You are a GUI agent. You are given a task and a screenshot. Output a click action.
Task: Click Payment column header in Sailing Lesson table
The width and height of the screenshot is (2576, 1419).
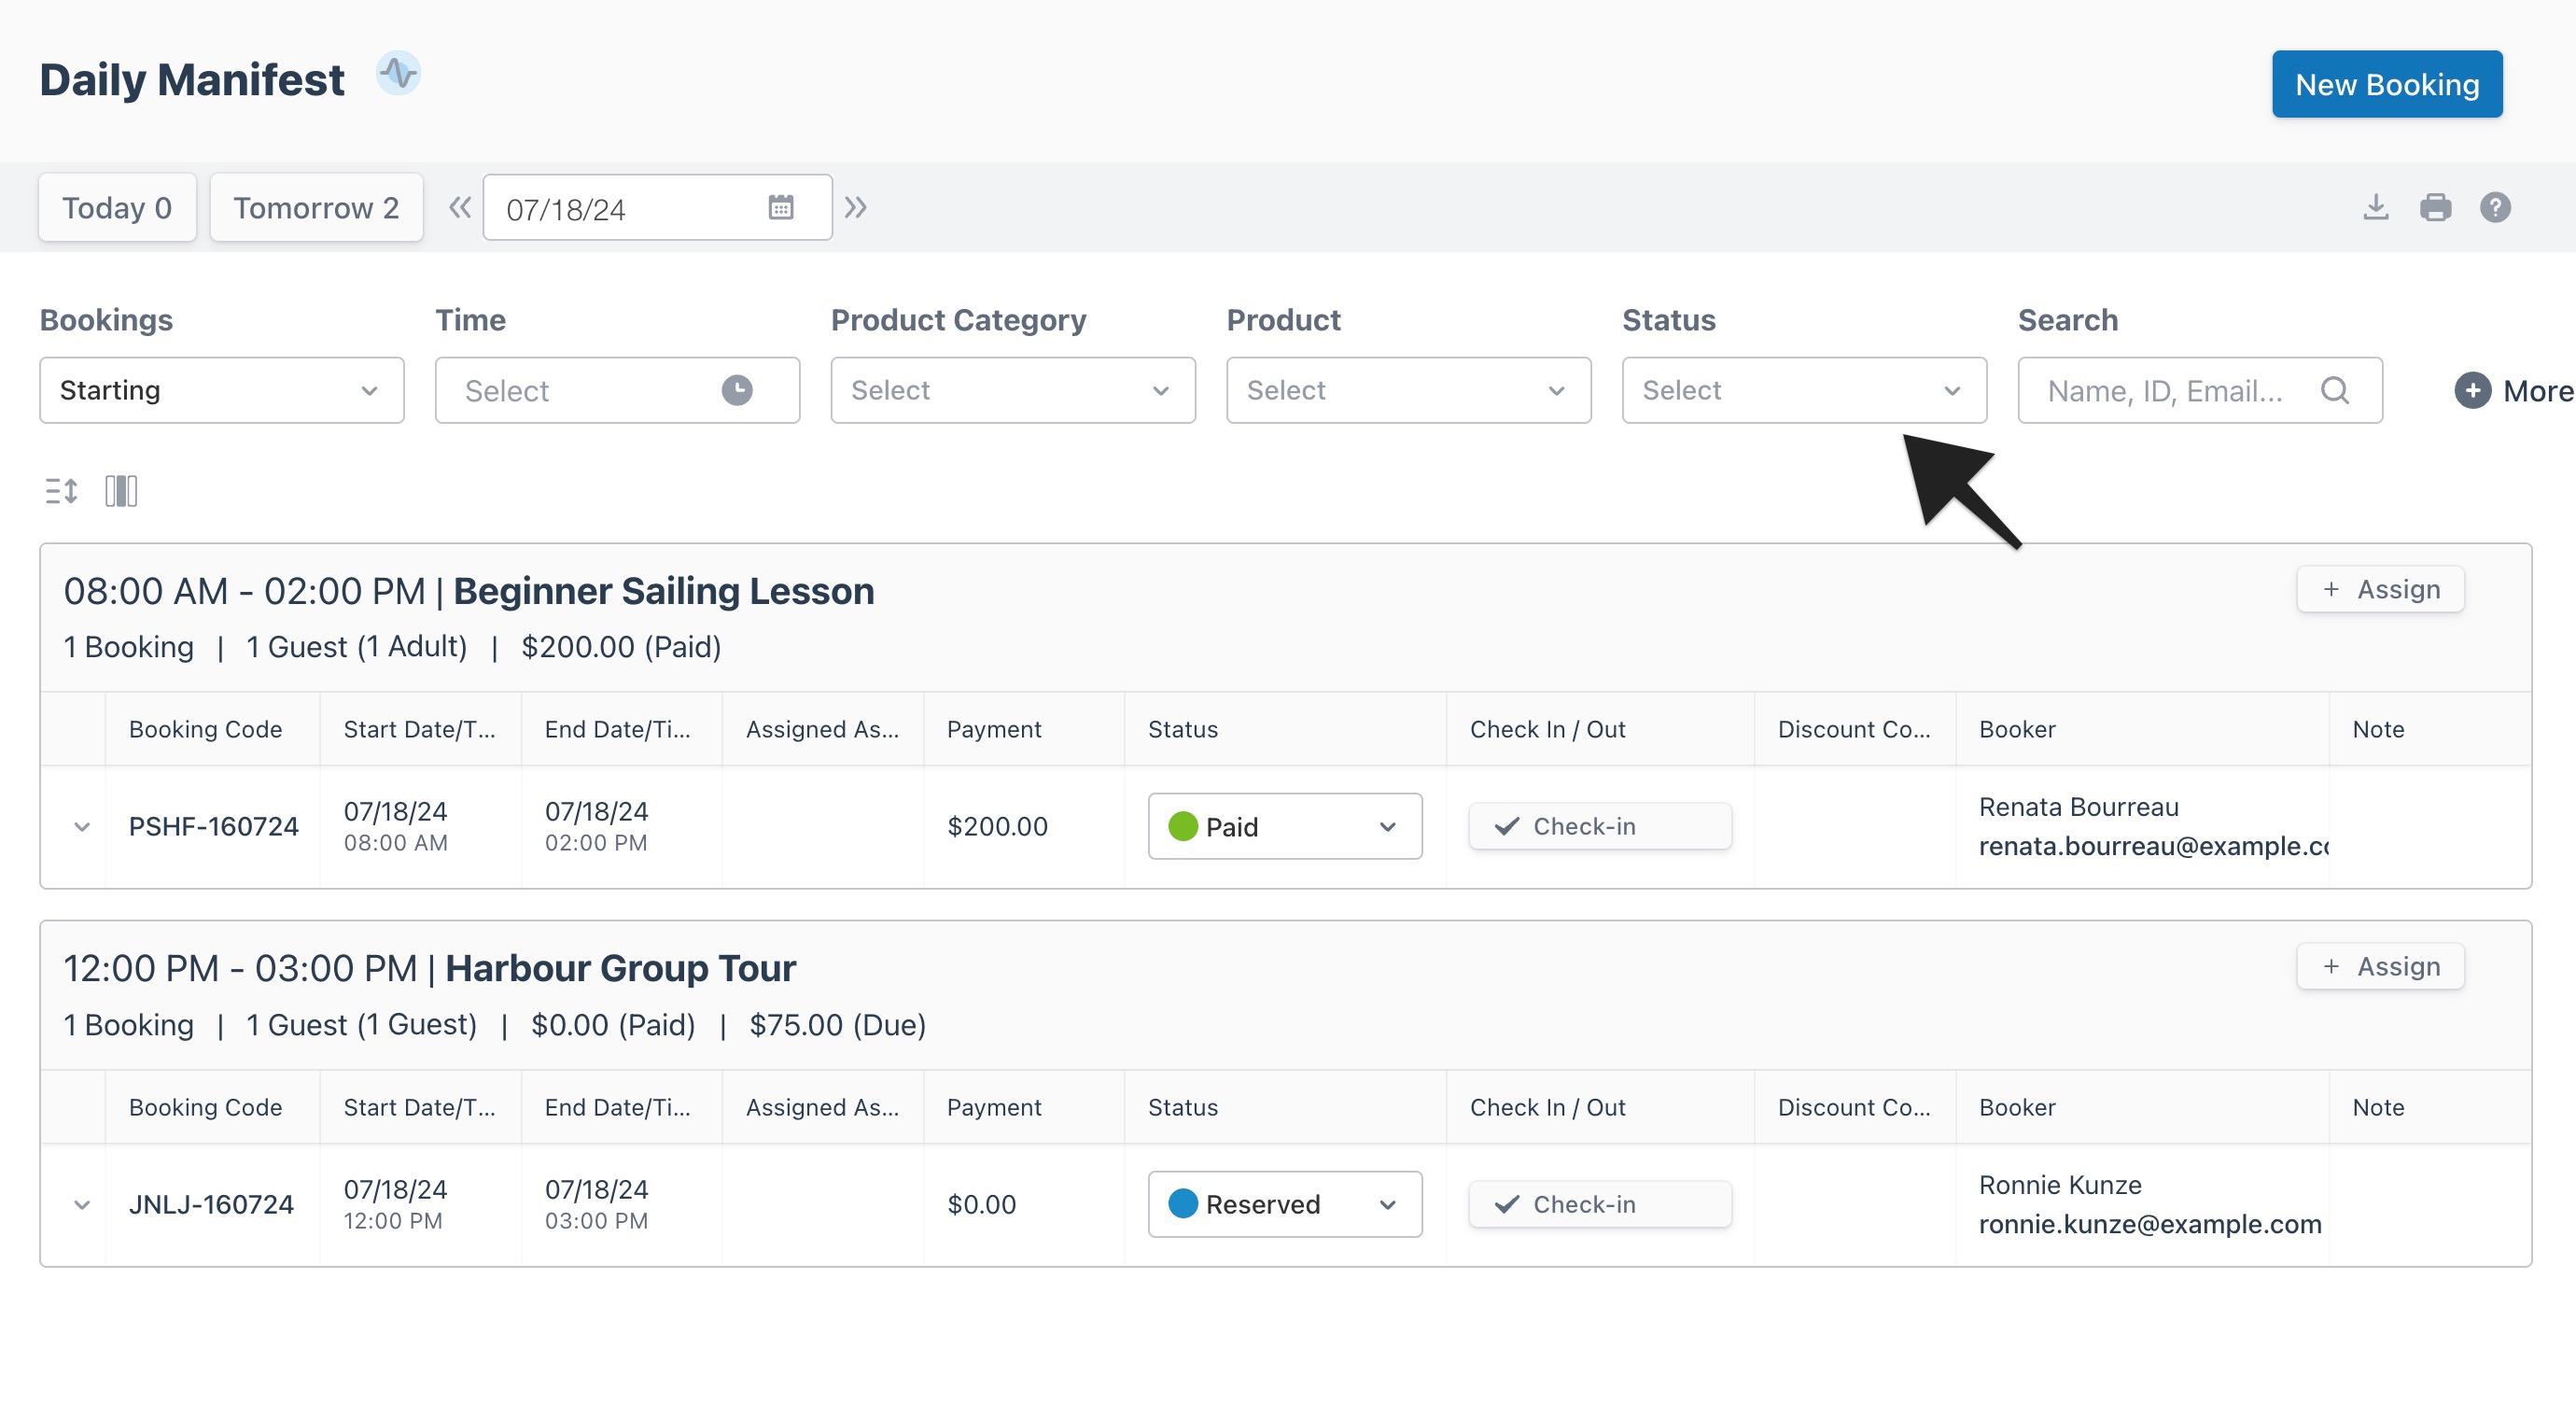point(994,729)
